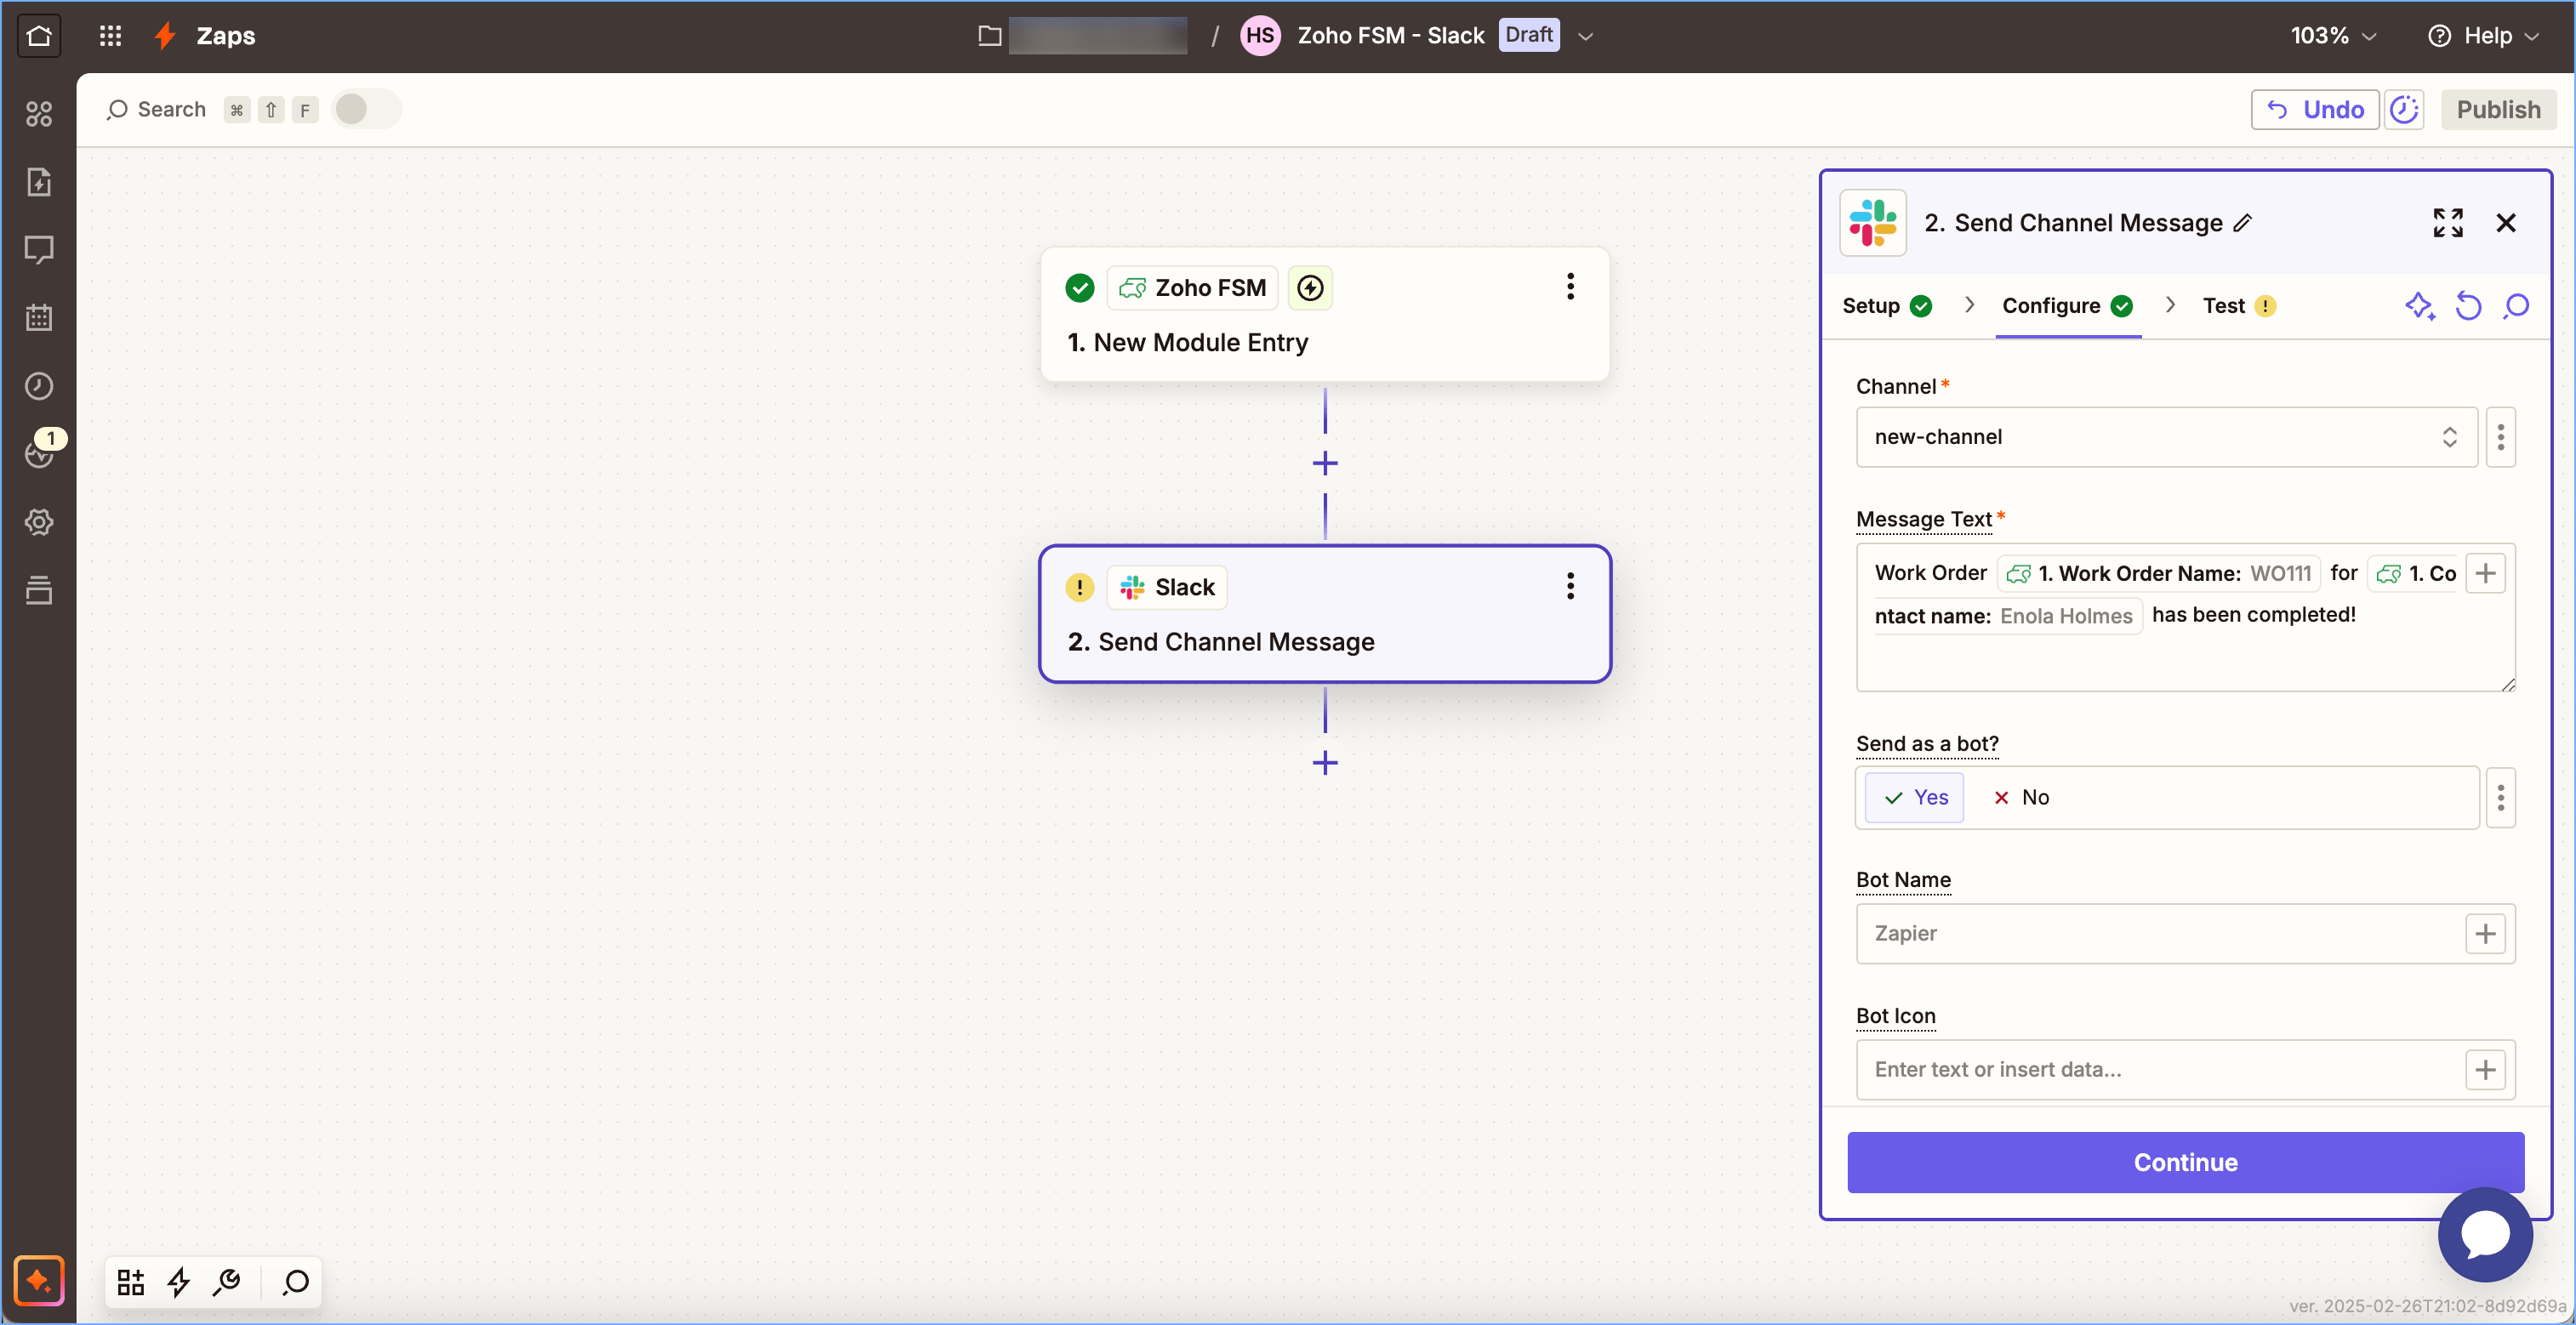2576x1325 pixels.
Task: Click the Undo button
Action: point(2314,110)
